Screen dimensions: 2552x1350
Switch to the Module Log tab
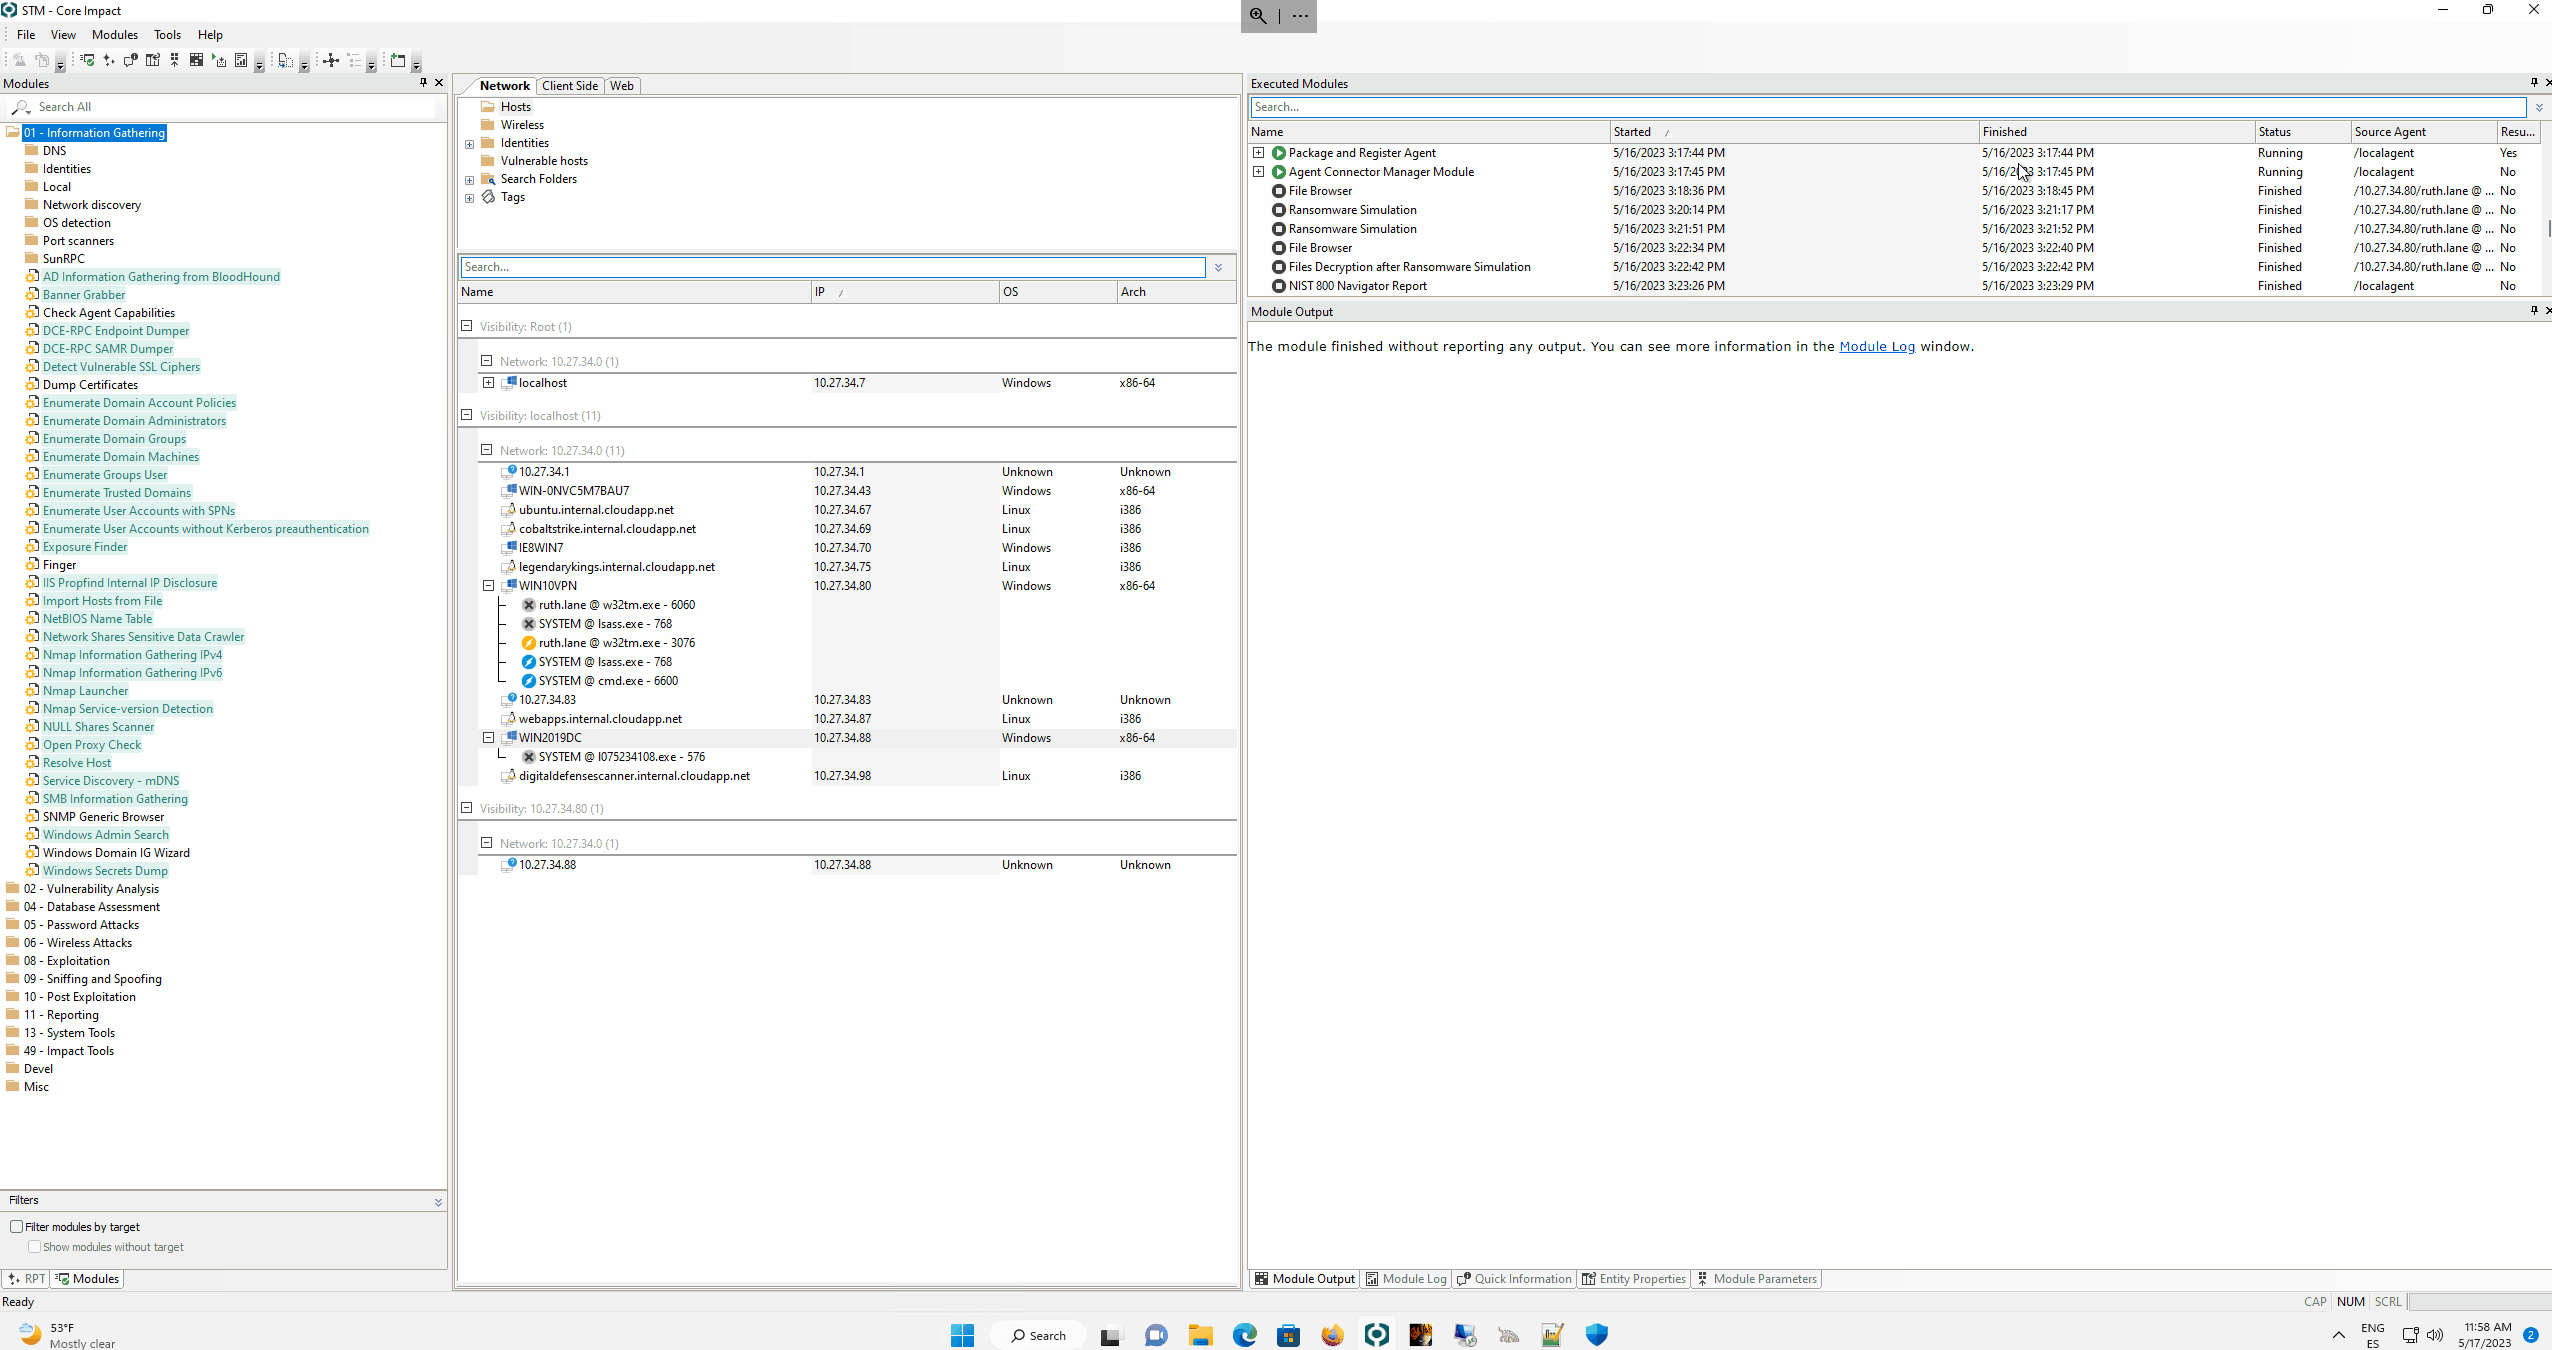pos(1405,1279)
